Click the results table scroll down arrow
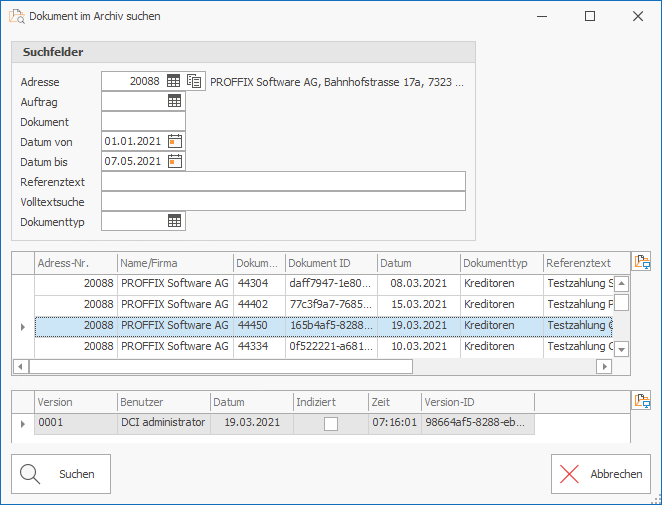The image size is (662, 505). (621, 349)
